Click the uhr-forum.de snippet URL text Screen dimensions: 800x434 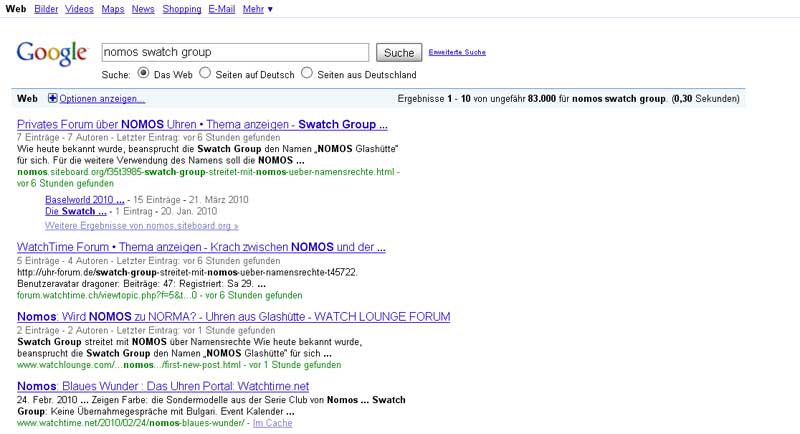[187, 272]
